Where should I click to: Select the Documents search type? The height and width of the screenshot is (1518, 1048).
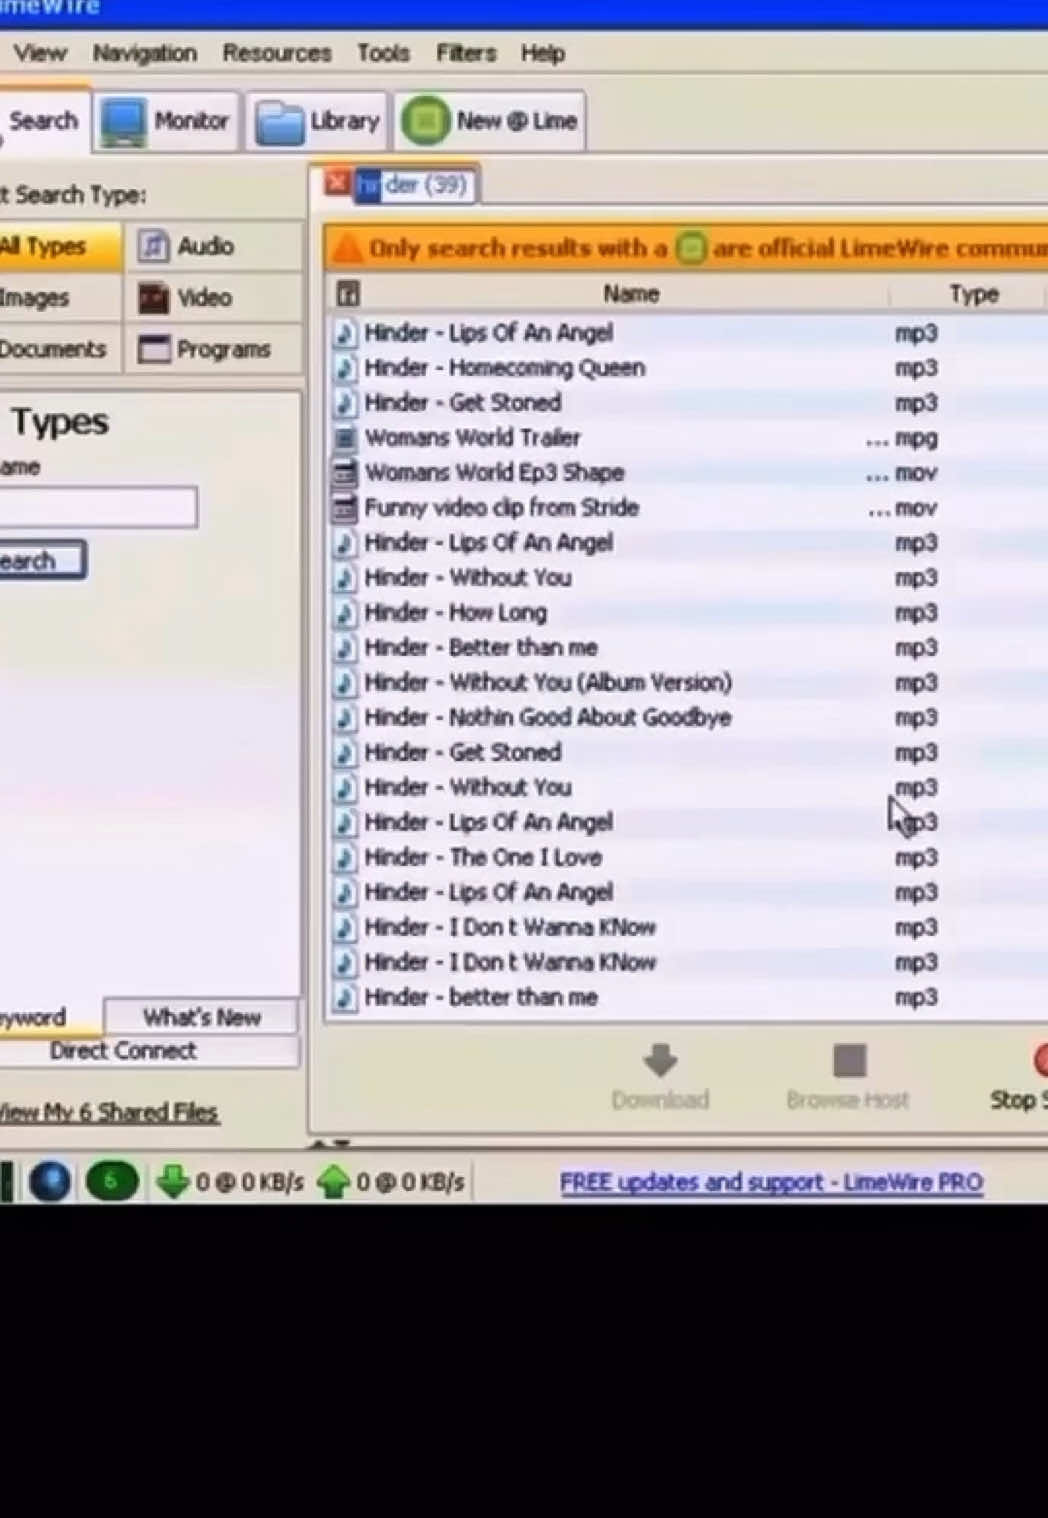[x=59, y=349]
